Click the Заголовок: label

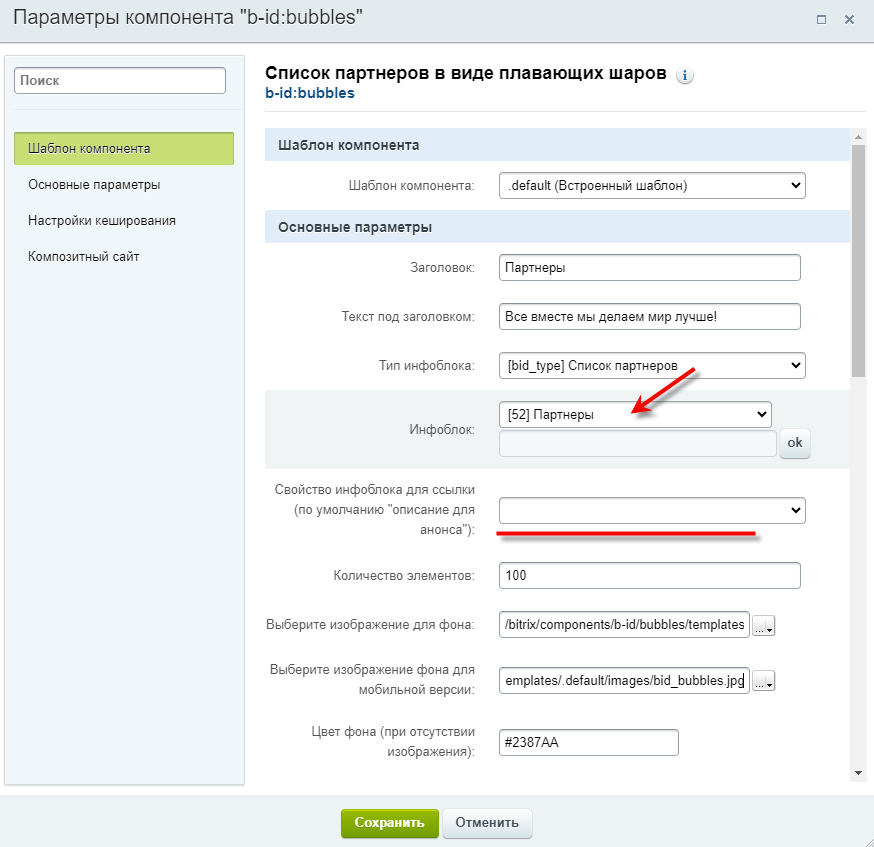(x=443, y=268)
